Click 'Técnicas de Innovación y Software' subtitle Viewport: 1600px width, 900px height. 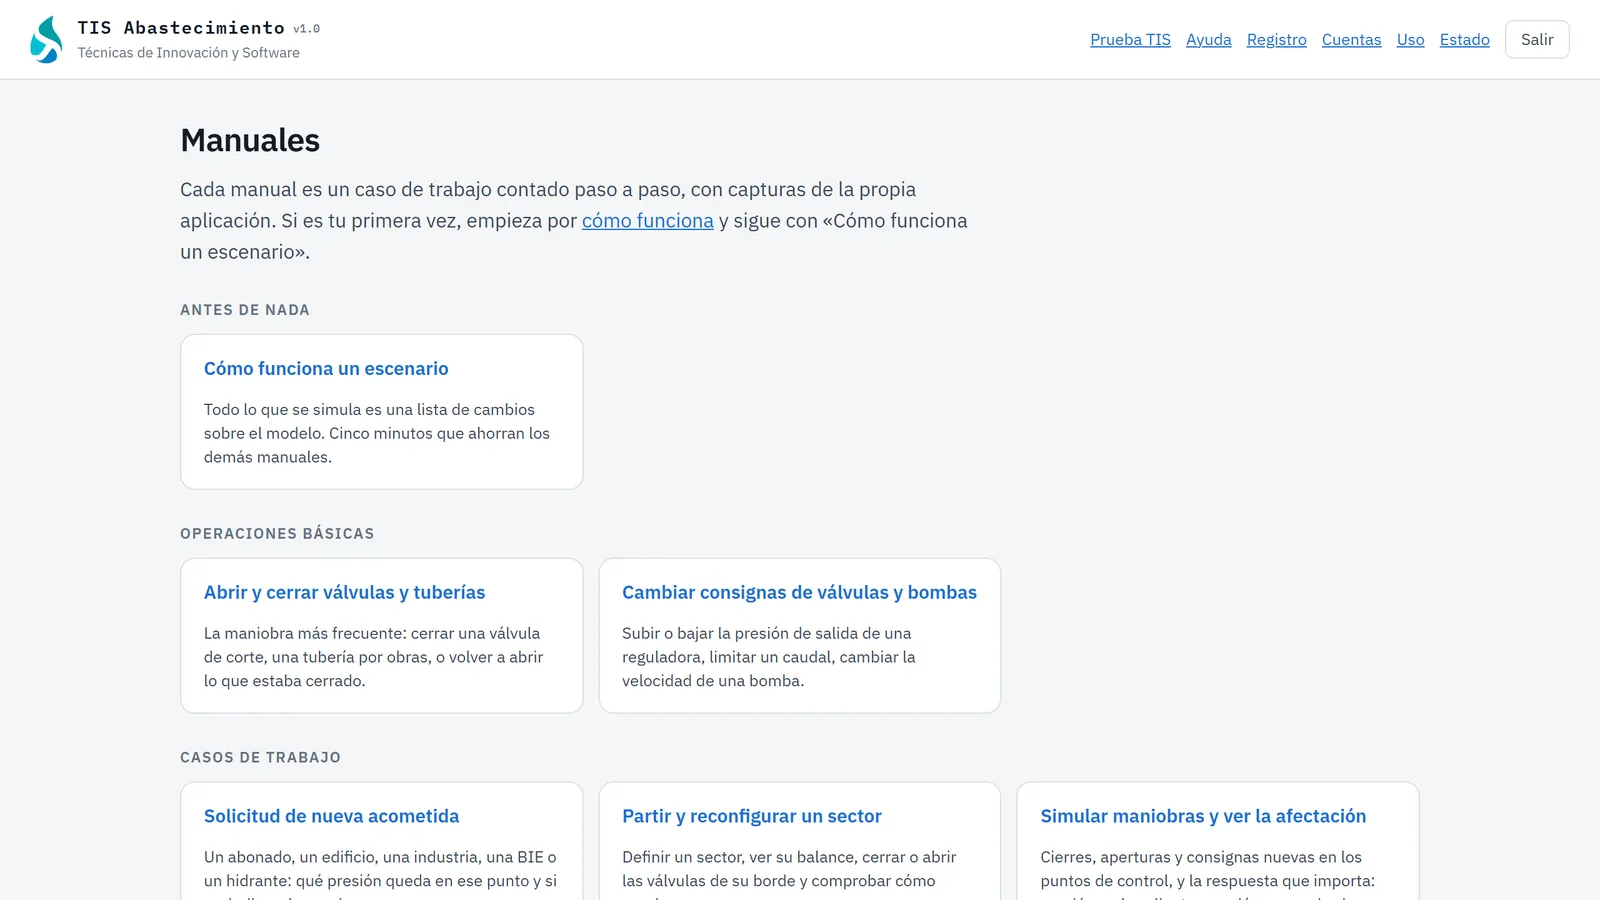(189, 53)
